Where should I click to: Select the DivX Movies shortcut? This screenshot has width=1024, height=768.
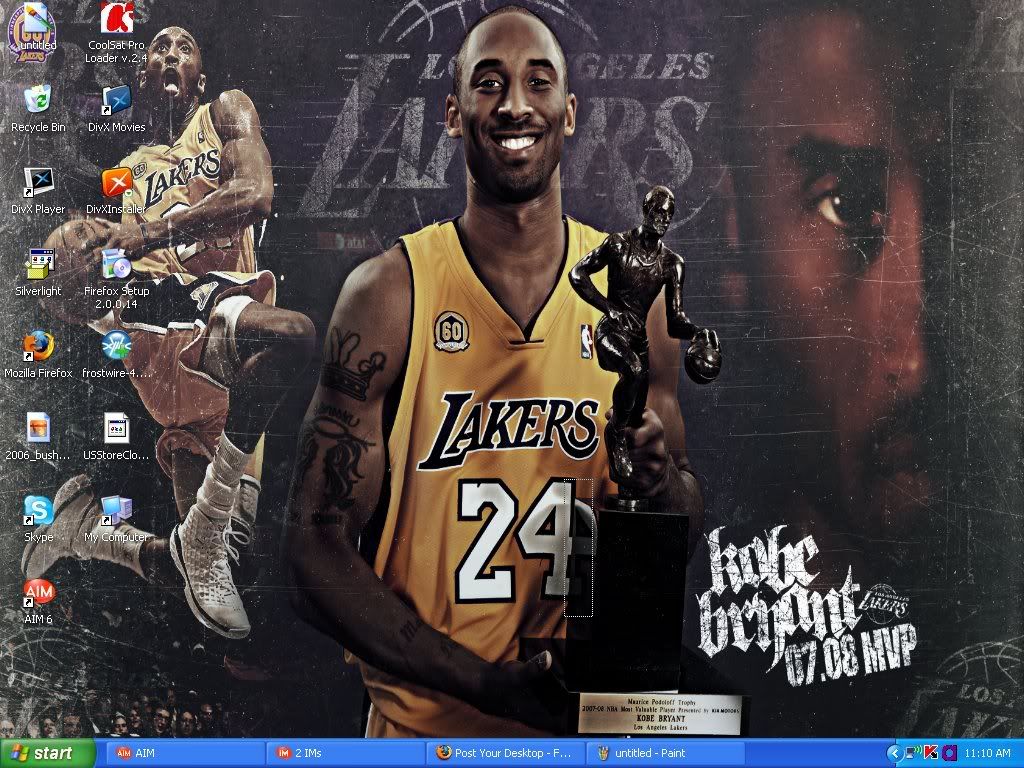coord(117,108)
